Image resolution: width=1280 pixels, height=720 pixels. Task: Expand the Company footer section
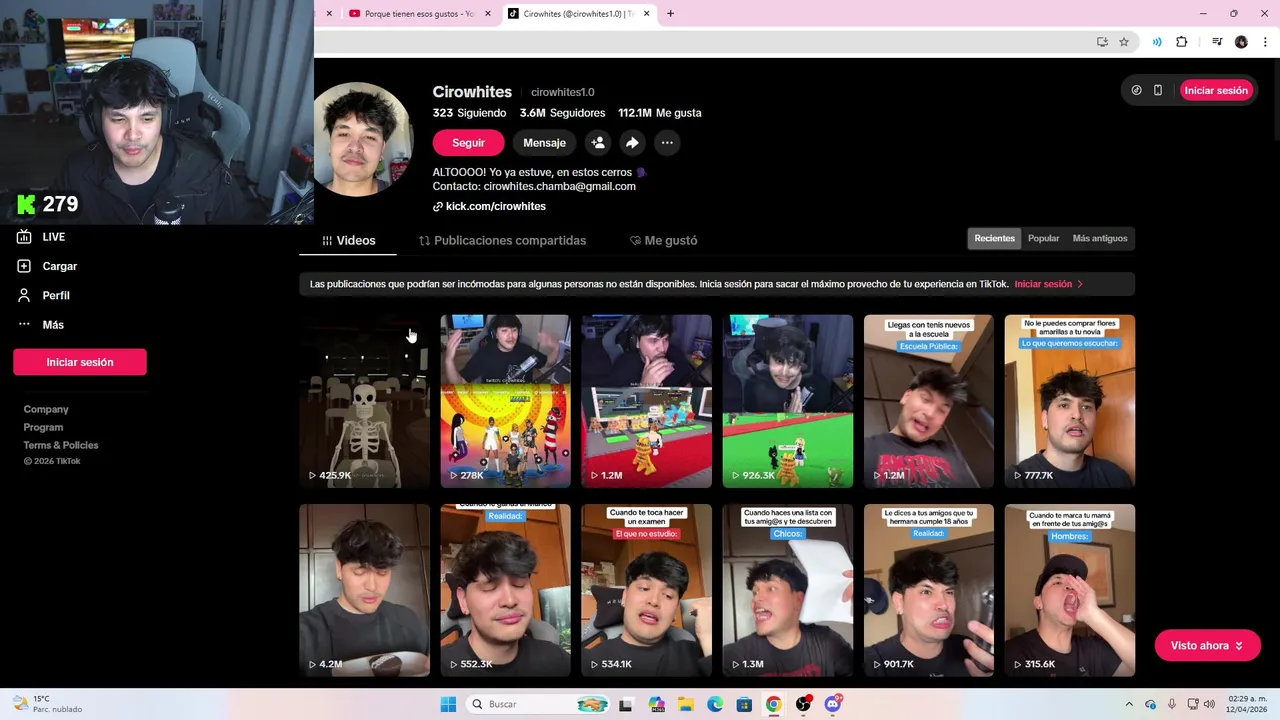point(46,409)
